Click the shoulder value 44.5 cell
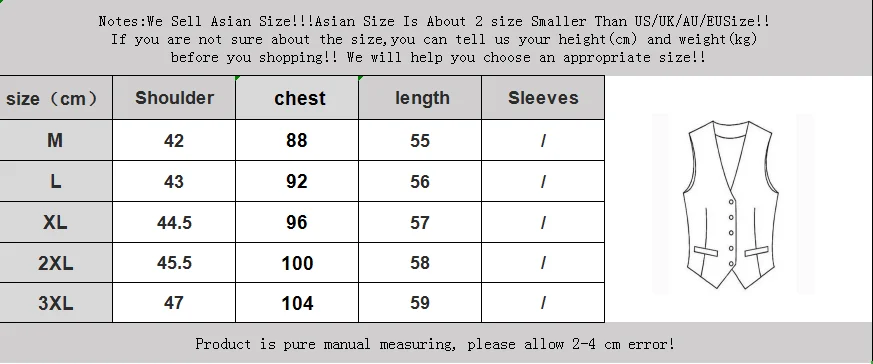This screenshot has height=364, width=873. tap(174, 222)
